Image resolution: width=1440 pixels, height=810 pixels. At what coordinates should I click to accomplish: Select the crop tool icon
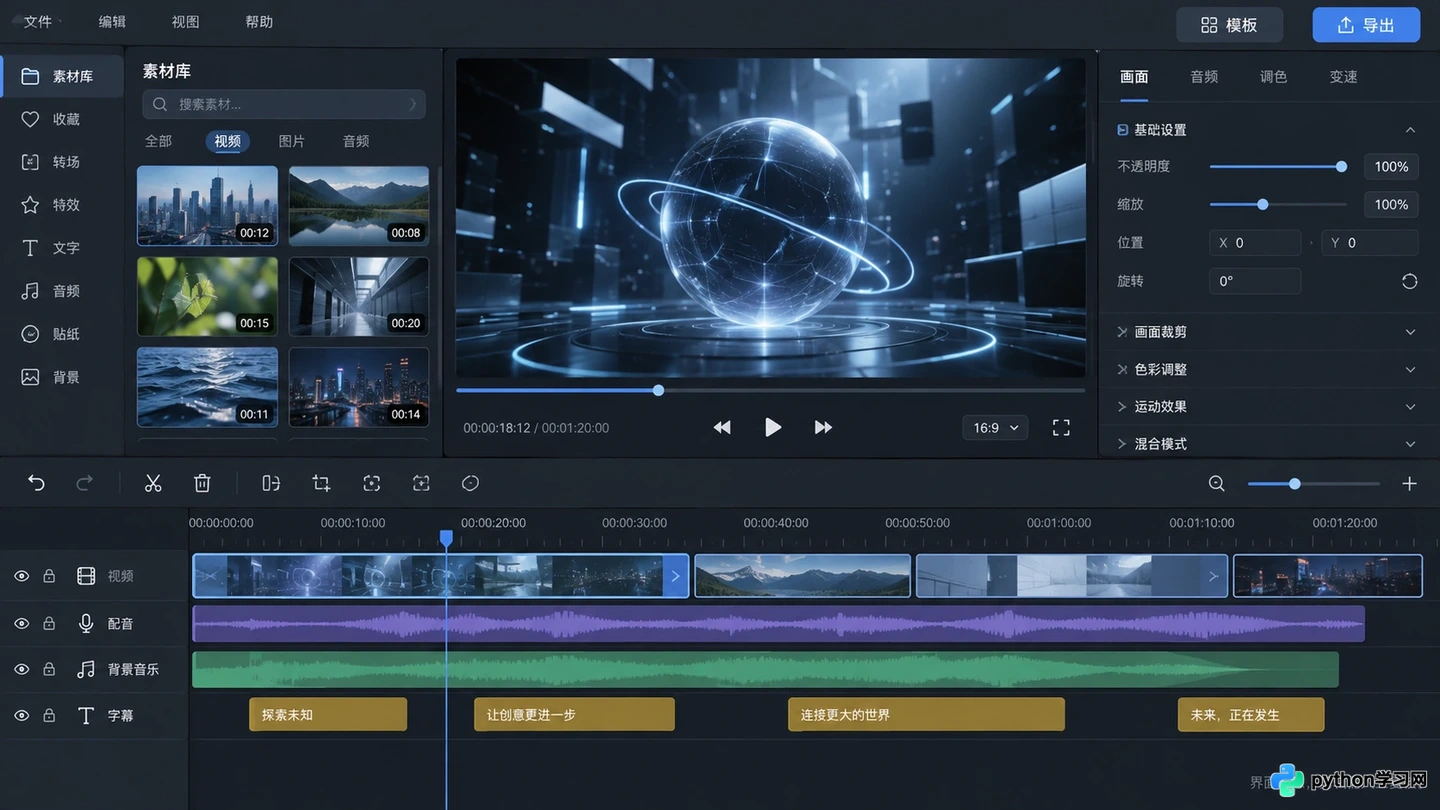point(321,484)
